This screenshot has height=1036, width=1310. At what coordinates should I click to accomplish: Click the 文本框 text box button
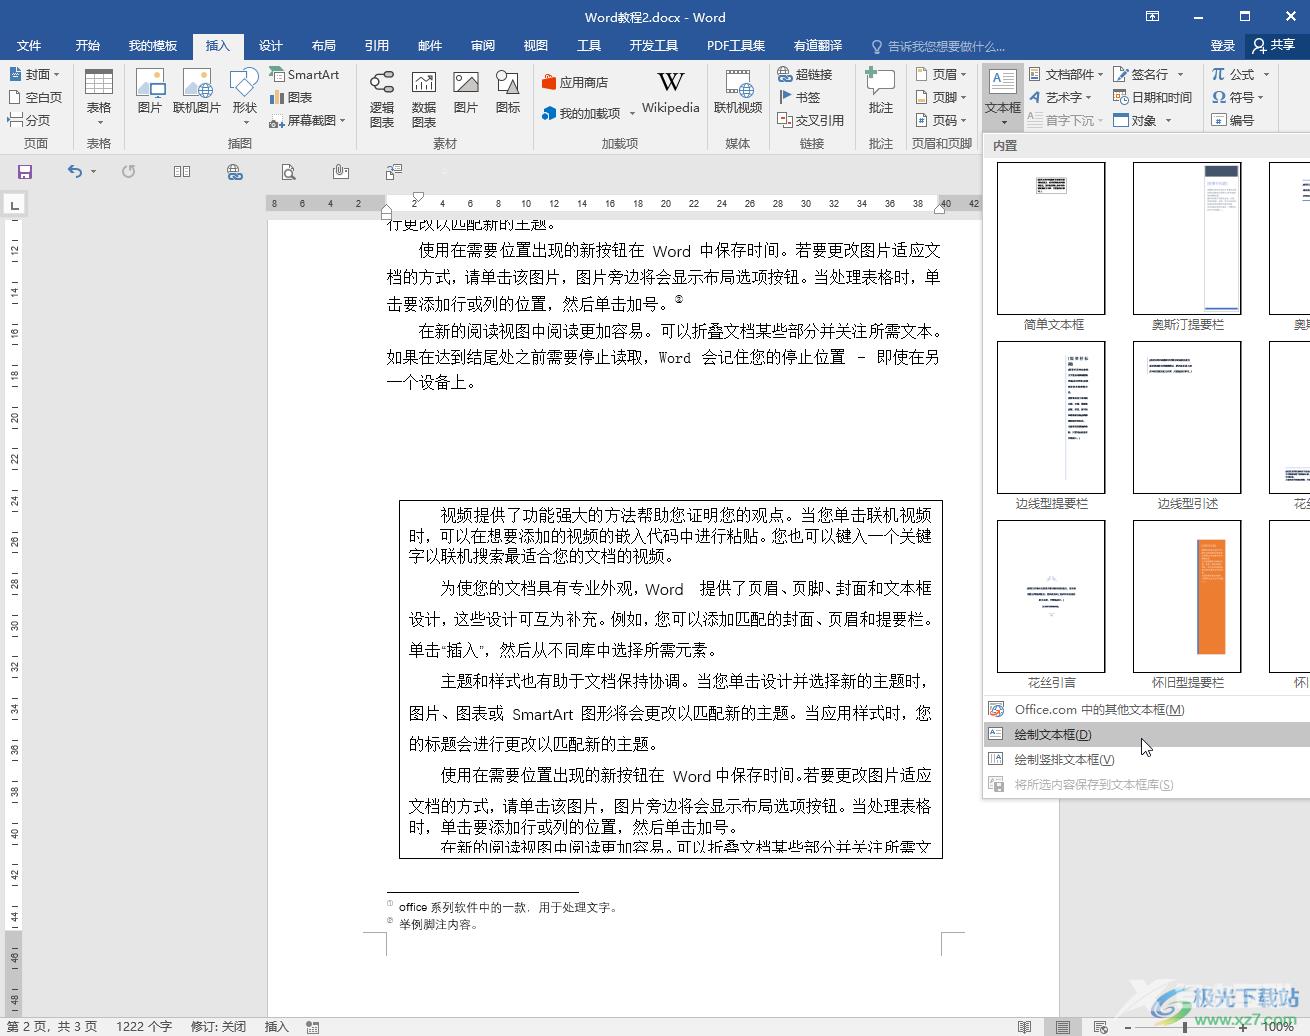(1003, 97)
